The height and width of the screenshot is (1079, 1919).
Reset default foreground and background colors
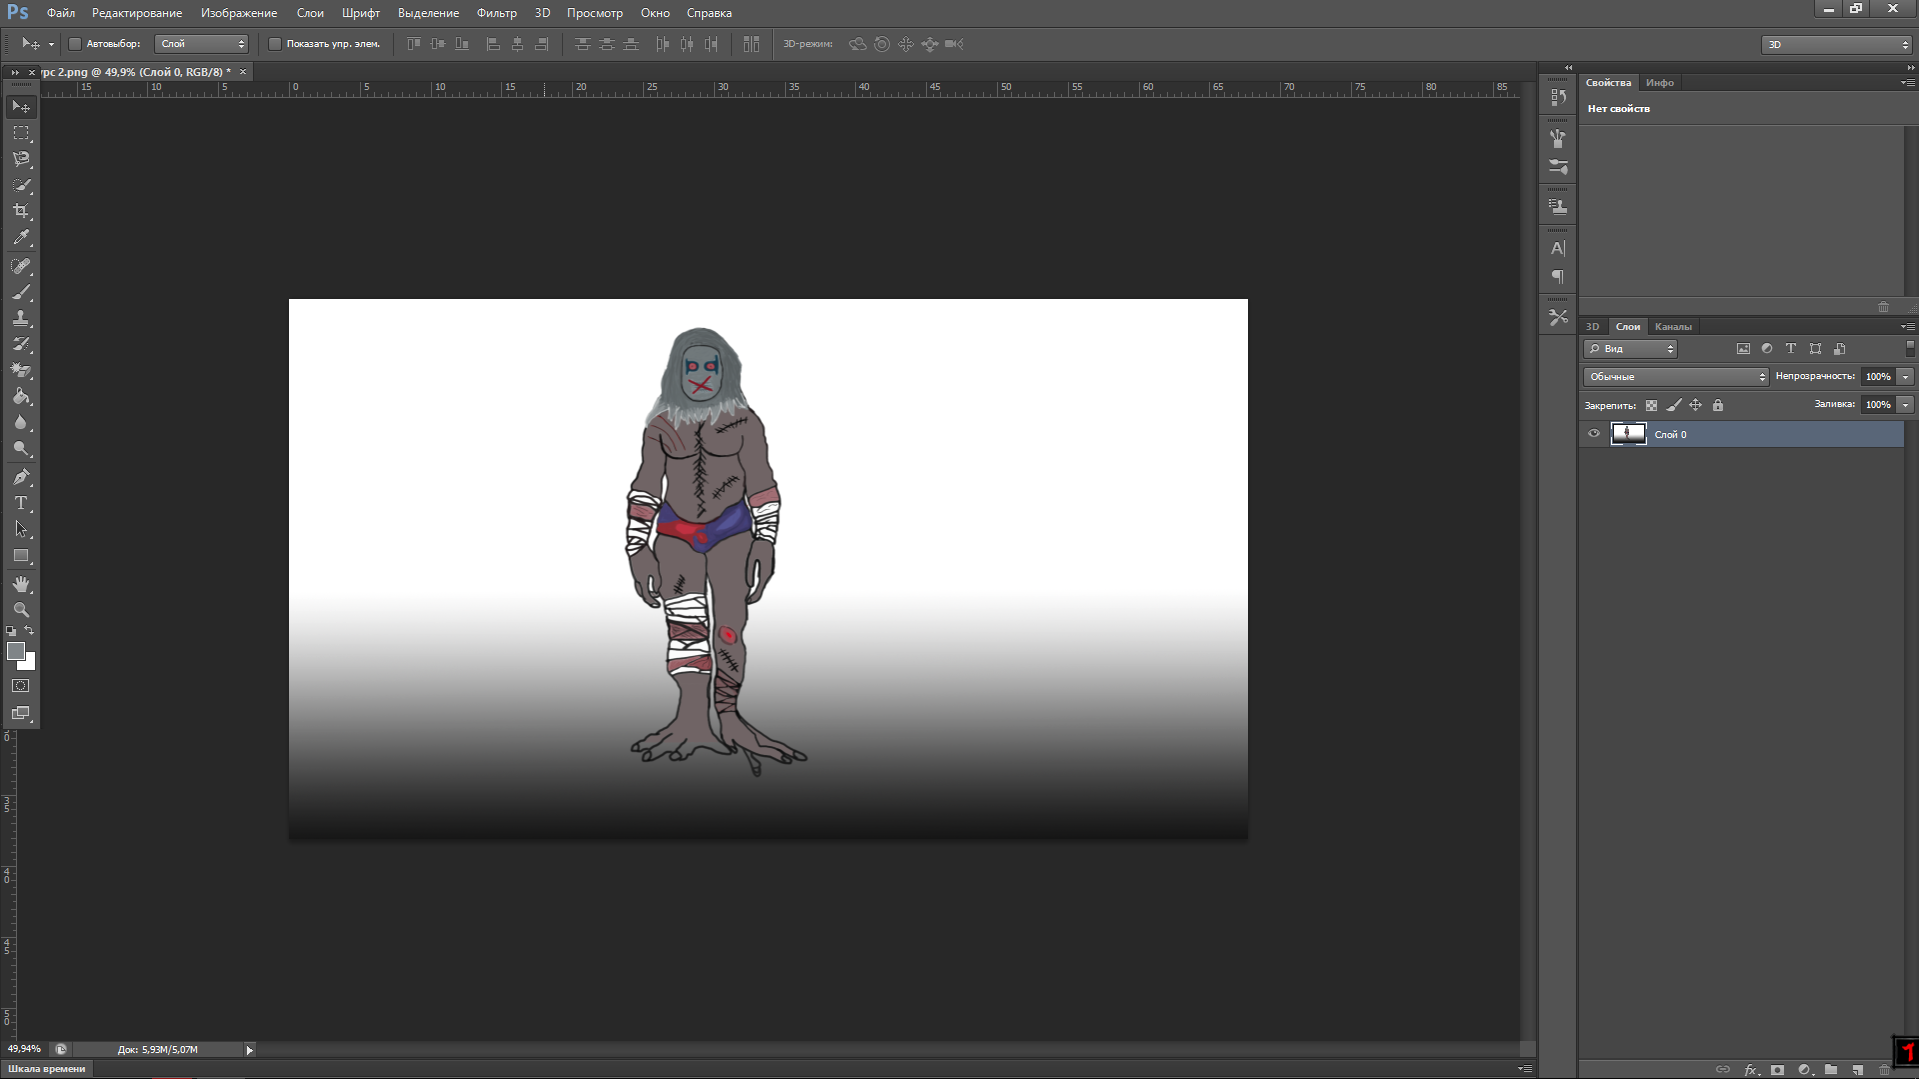click(11, 632)
